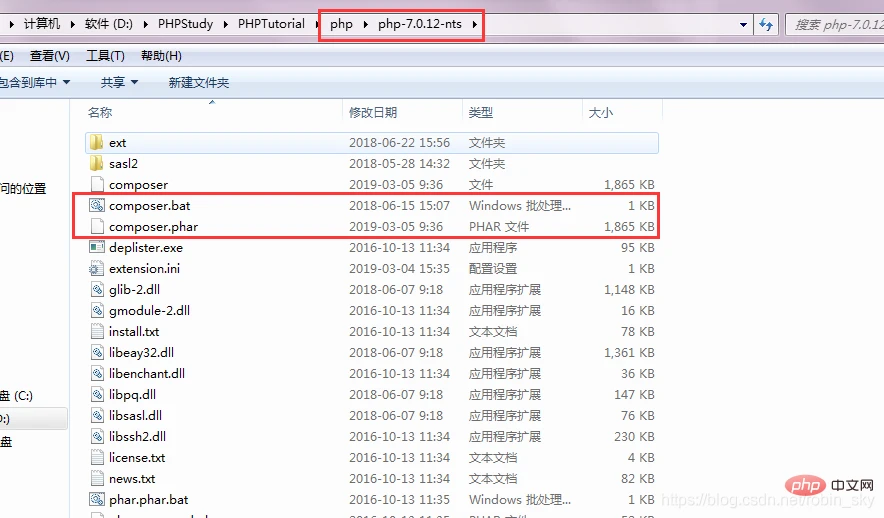
Task: Click the 新建文件夹 button
Action: [198, 82]
